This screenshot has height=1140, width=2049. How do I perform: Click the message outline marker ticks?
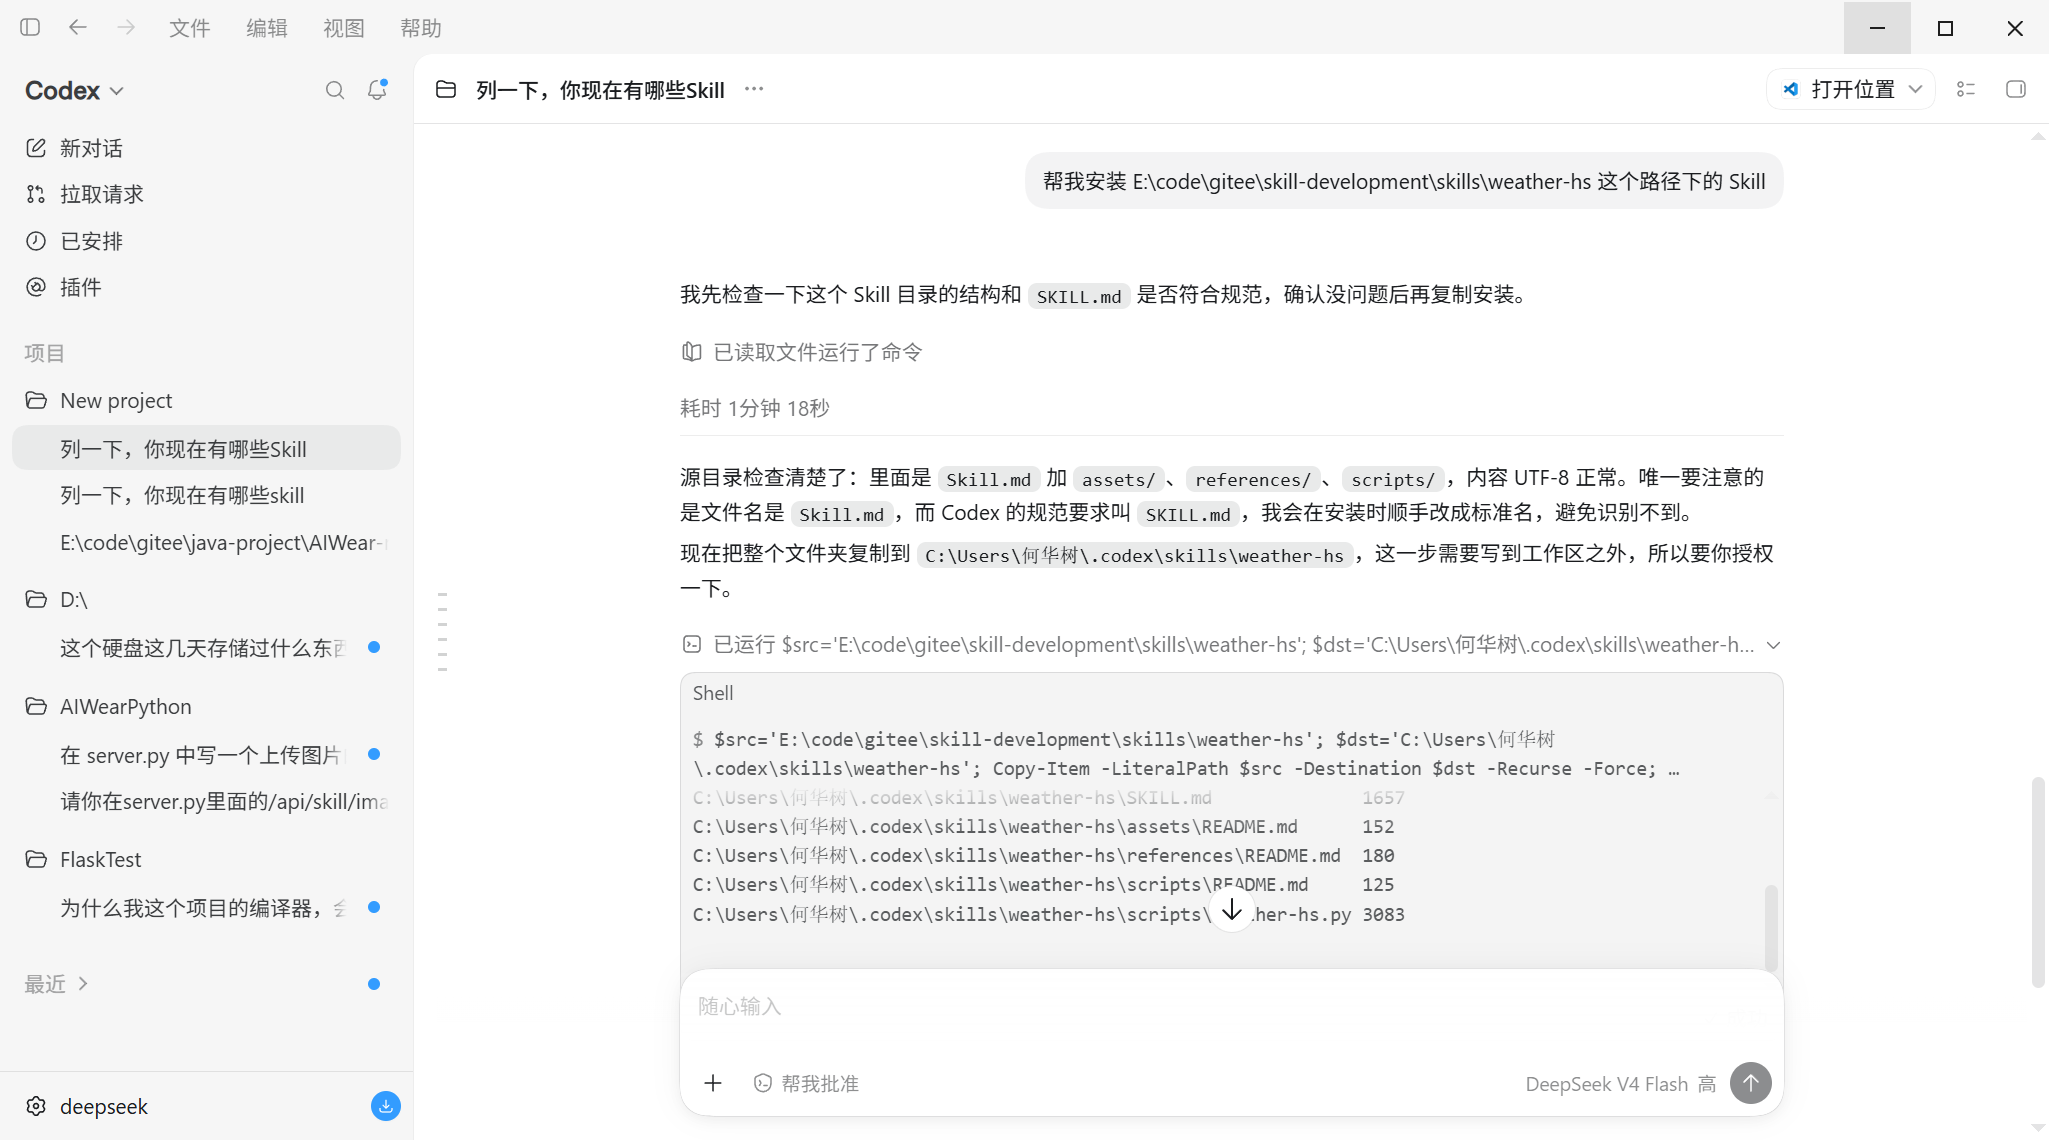(442, 631)
